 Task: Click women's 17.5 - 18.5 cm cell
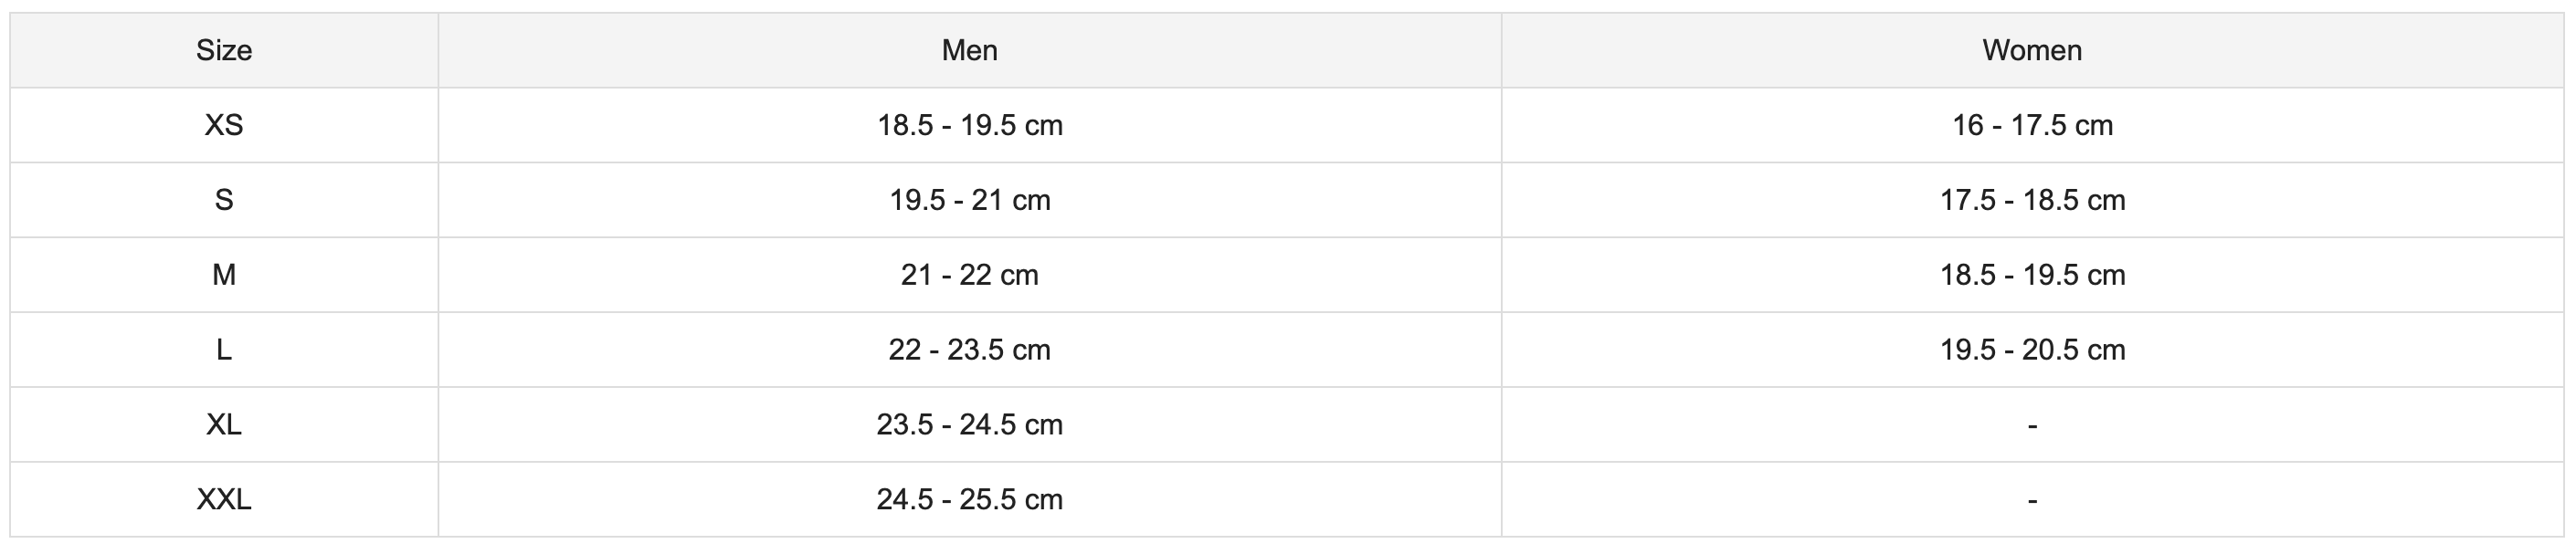click(2032, 200)
